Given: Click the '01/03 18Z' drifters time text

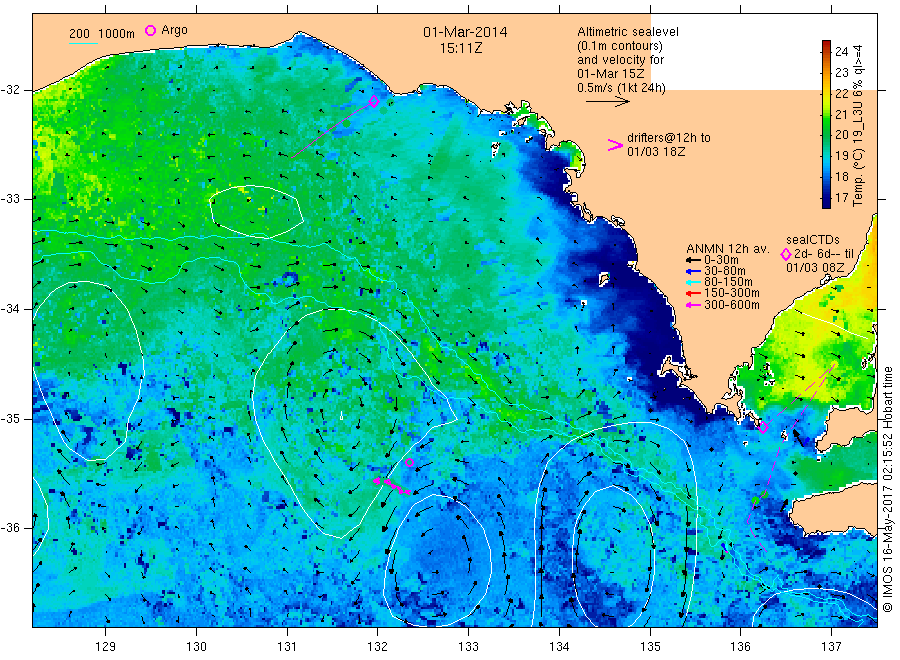Looking at the screenshot, I should point(655,152).
